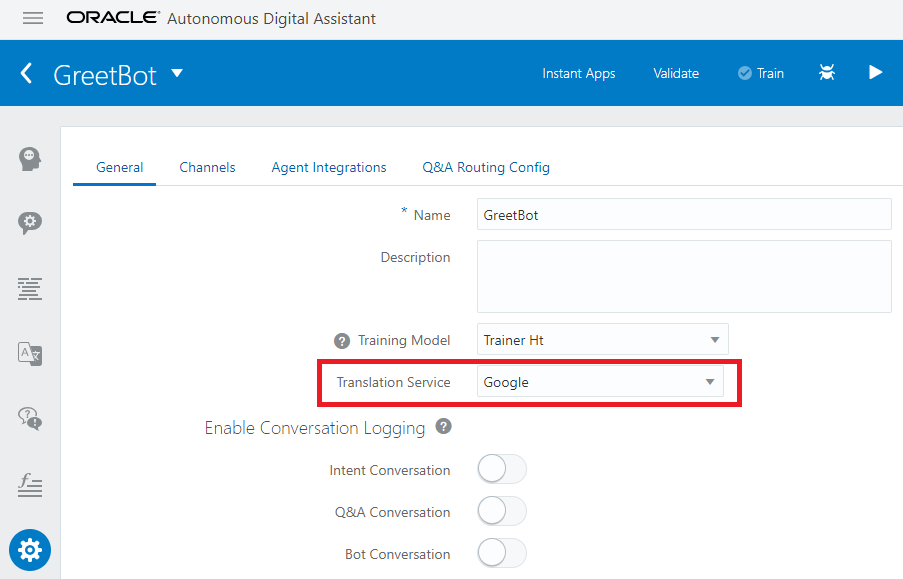Click the Enable Conversation Logging heading
The image size is (903, 579).
314,428
